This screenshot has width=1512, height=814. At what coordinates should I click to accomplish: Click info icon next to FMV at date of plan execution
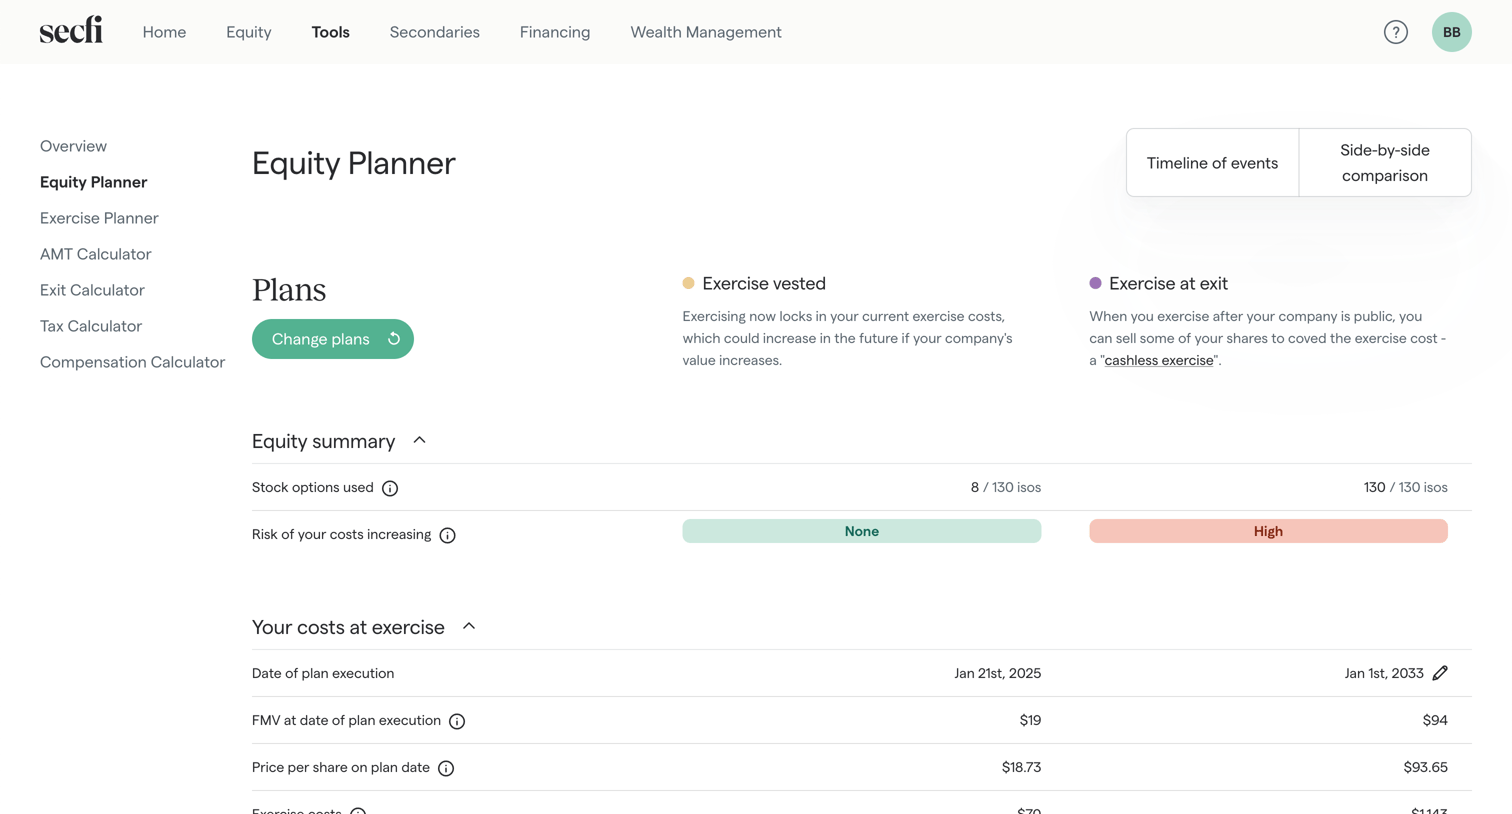pos(457,721)
